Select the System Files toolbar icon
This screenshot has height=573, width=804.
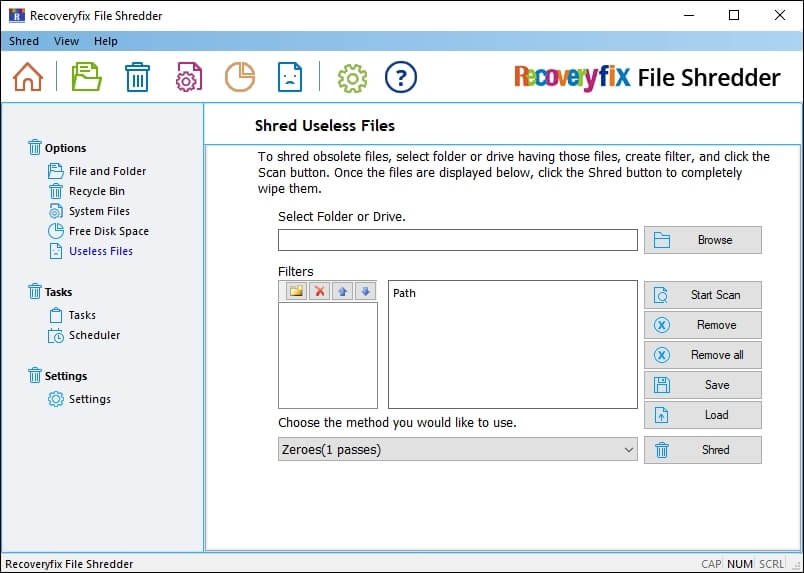coord(189,77)
